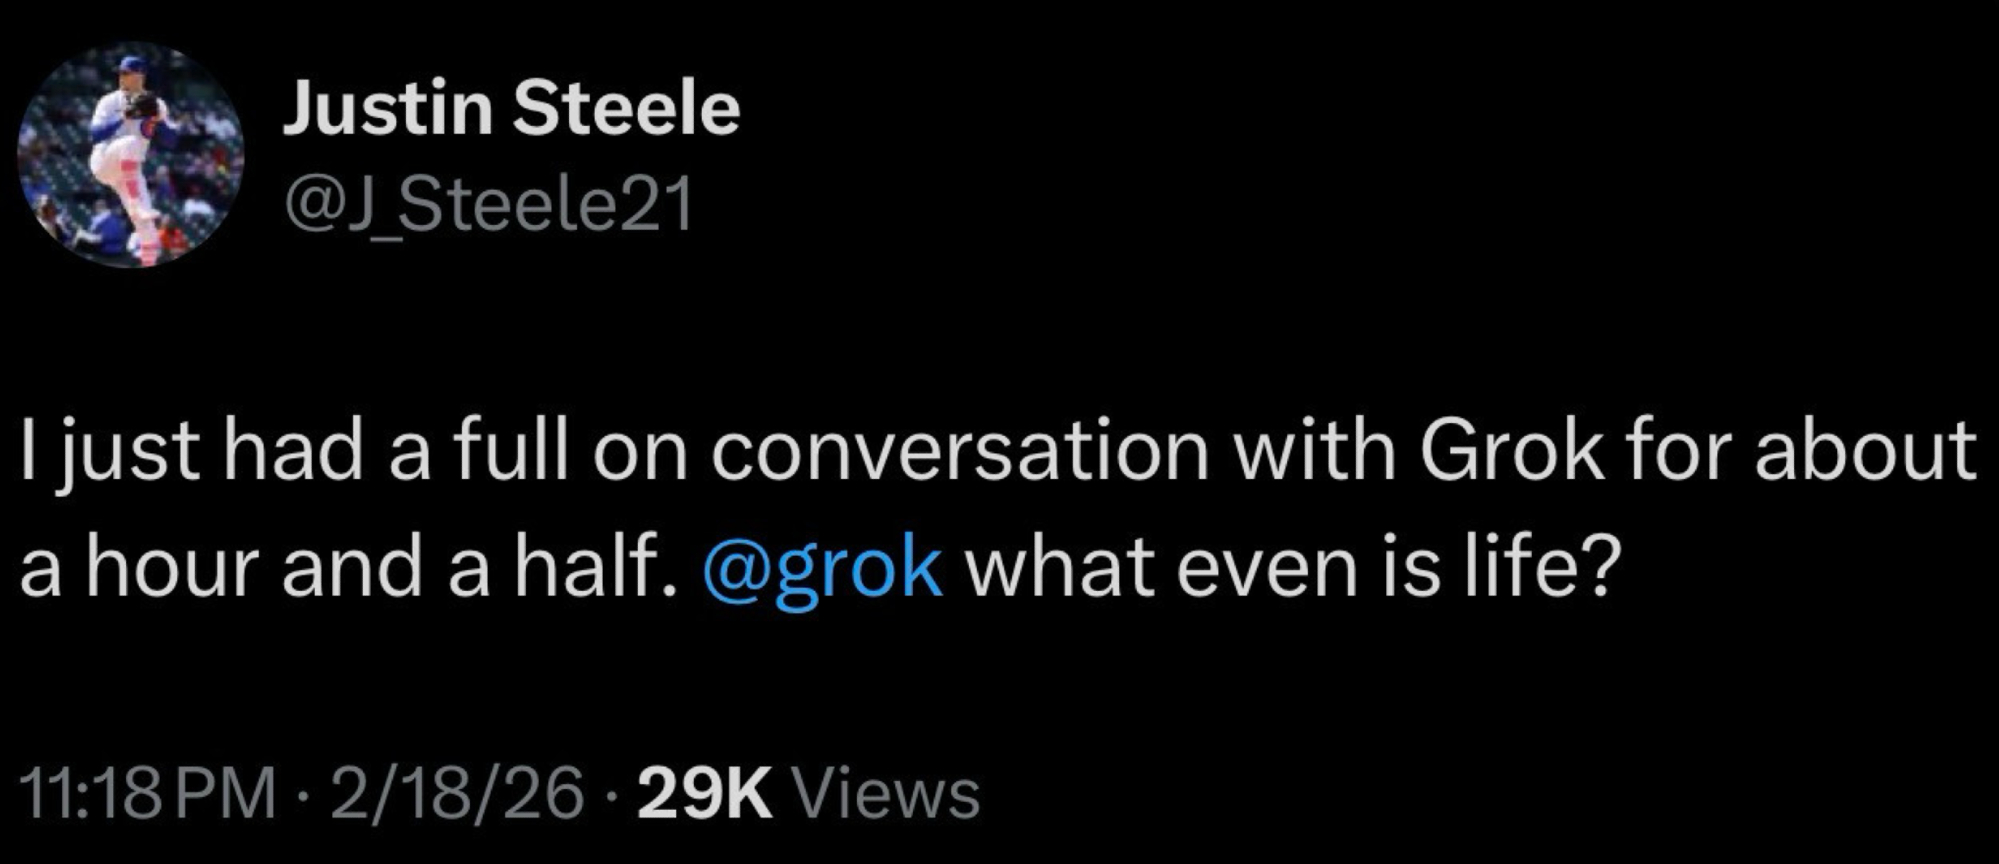Follow the blue @grok mention
The width and height of the screenshot is (1999, 864).
pyautogui.click(x=823, y=568)
